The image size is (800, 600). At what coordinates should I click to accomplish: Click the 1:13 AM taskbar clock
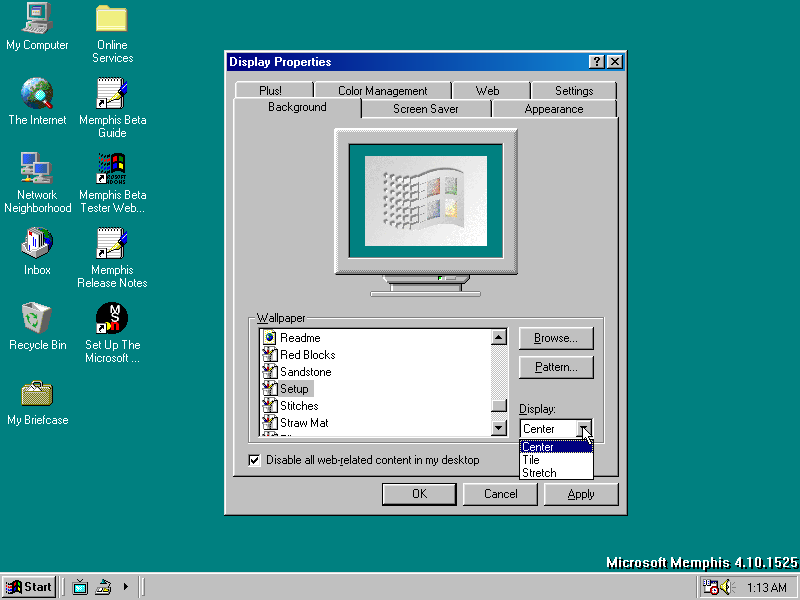767,587
